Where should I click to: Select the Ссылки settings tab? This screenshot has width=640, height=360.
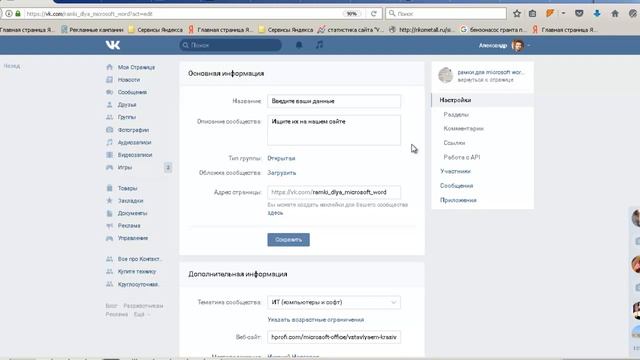pos(454,143)
